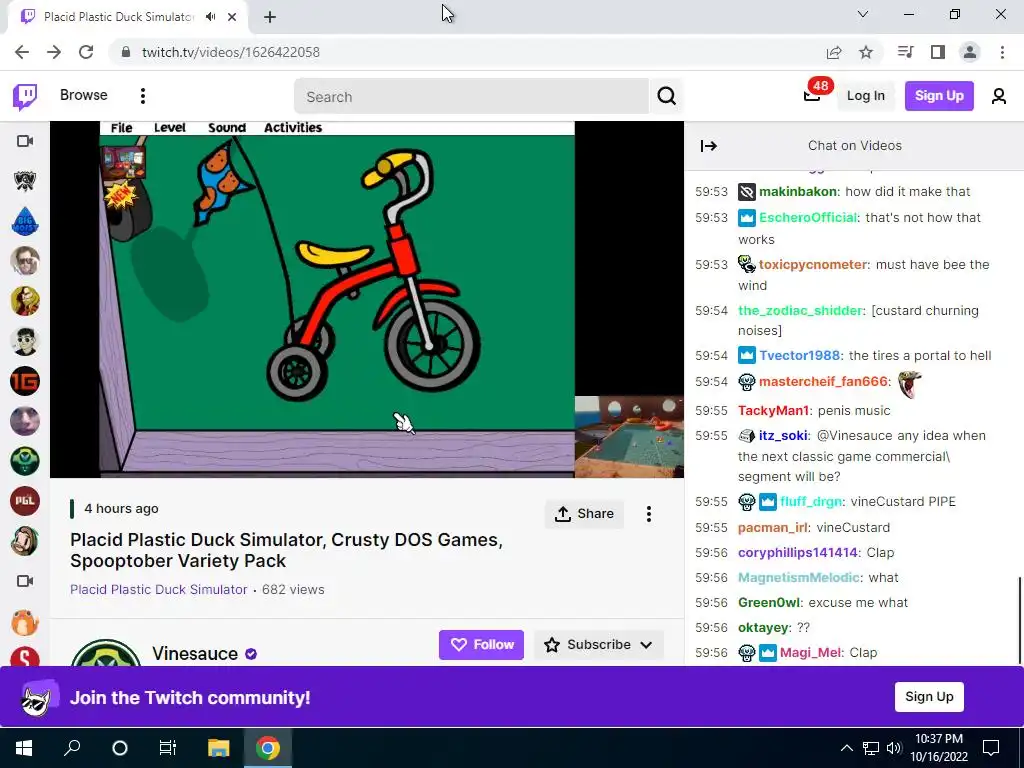The height and width of the screenshot is (768, 1024).
Task: Click the Log In button
Action: 865,96
